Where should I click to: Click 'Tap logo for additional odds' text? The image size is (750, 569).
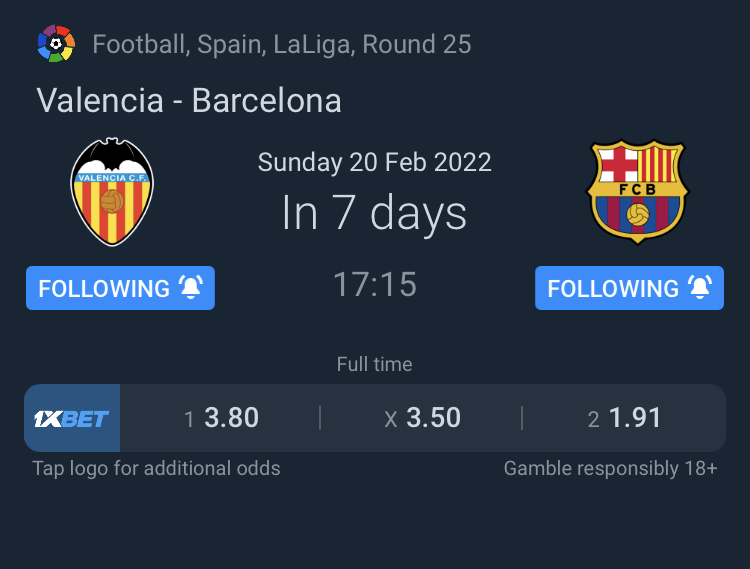pyautogui.click(x=156, y=468)
